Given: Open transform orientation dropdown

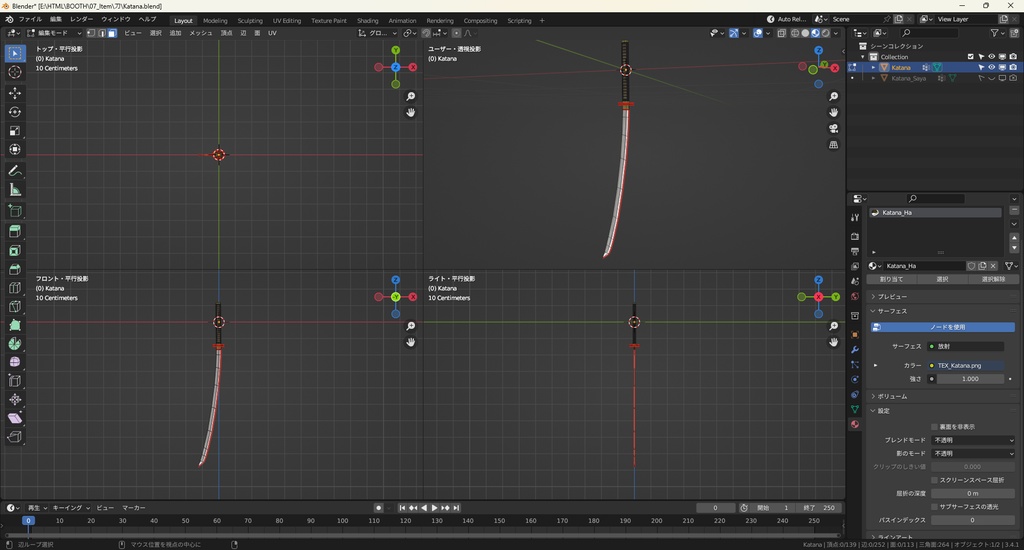Looking at the screenshot, I should point(377,33).
